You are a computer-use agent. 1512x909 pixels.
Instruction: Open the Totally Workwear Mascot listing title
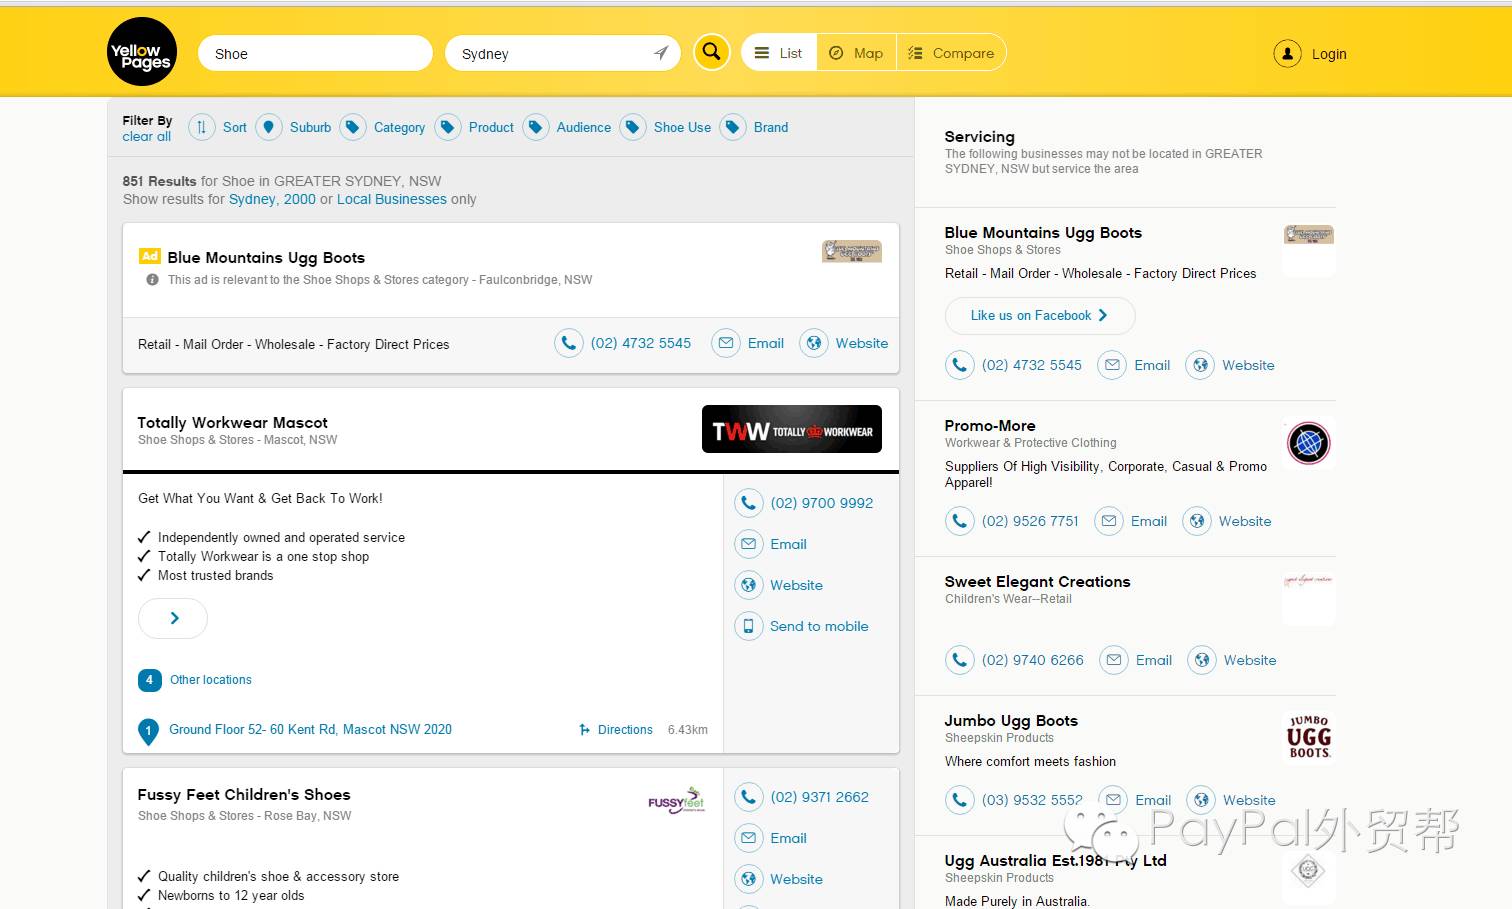click(232, 422)
